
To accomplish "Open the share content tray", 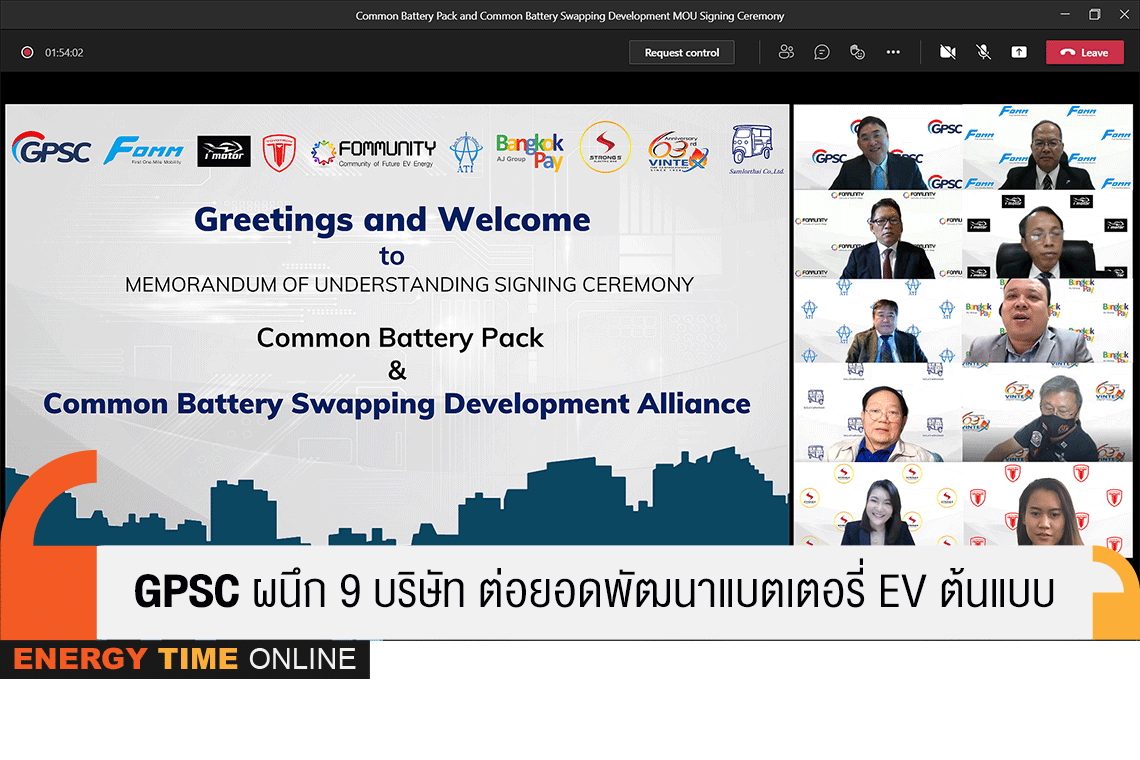I will [x=1019, y=52].
